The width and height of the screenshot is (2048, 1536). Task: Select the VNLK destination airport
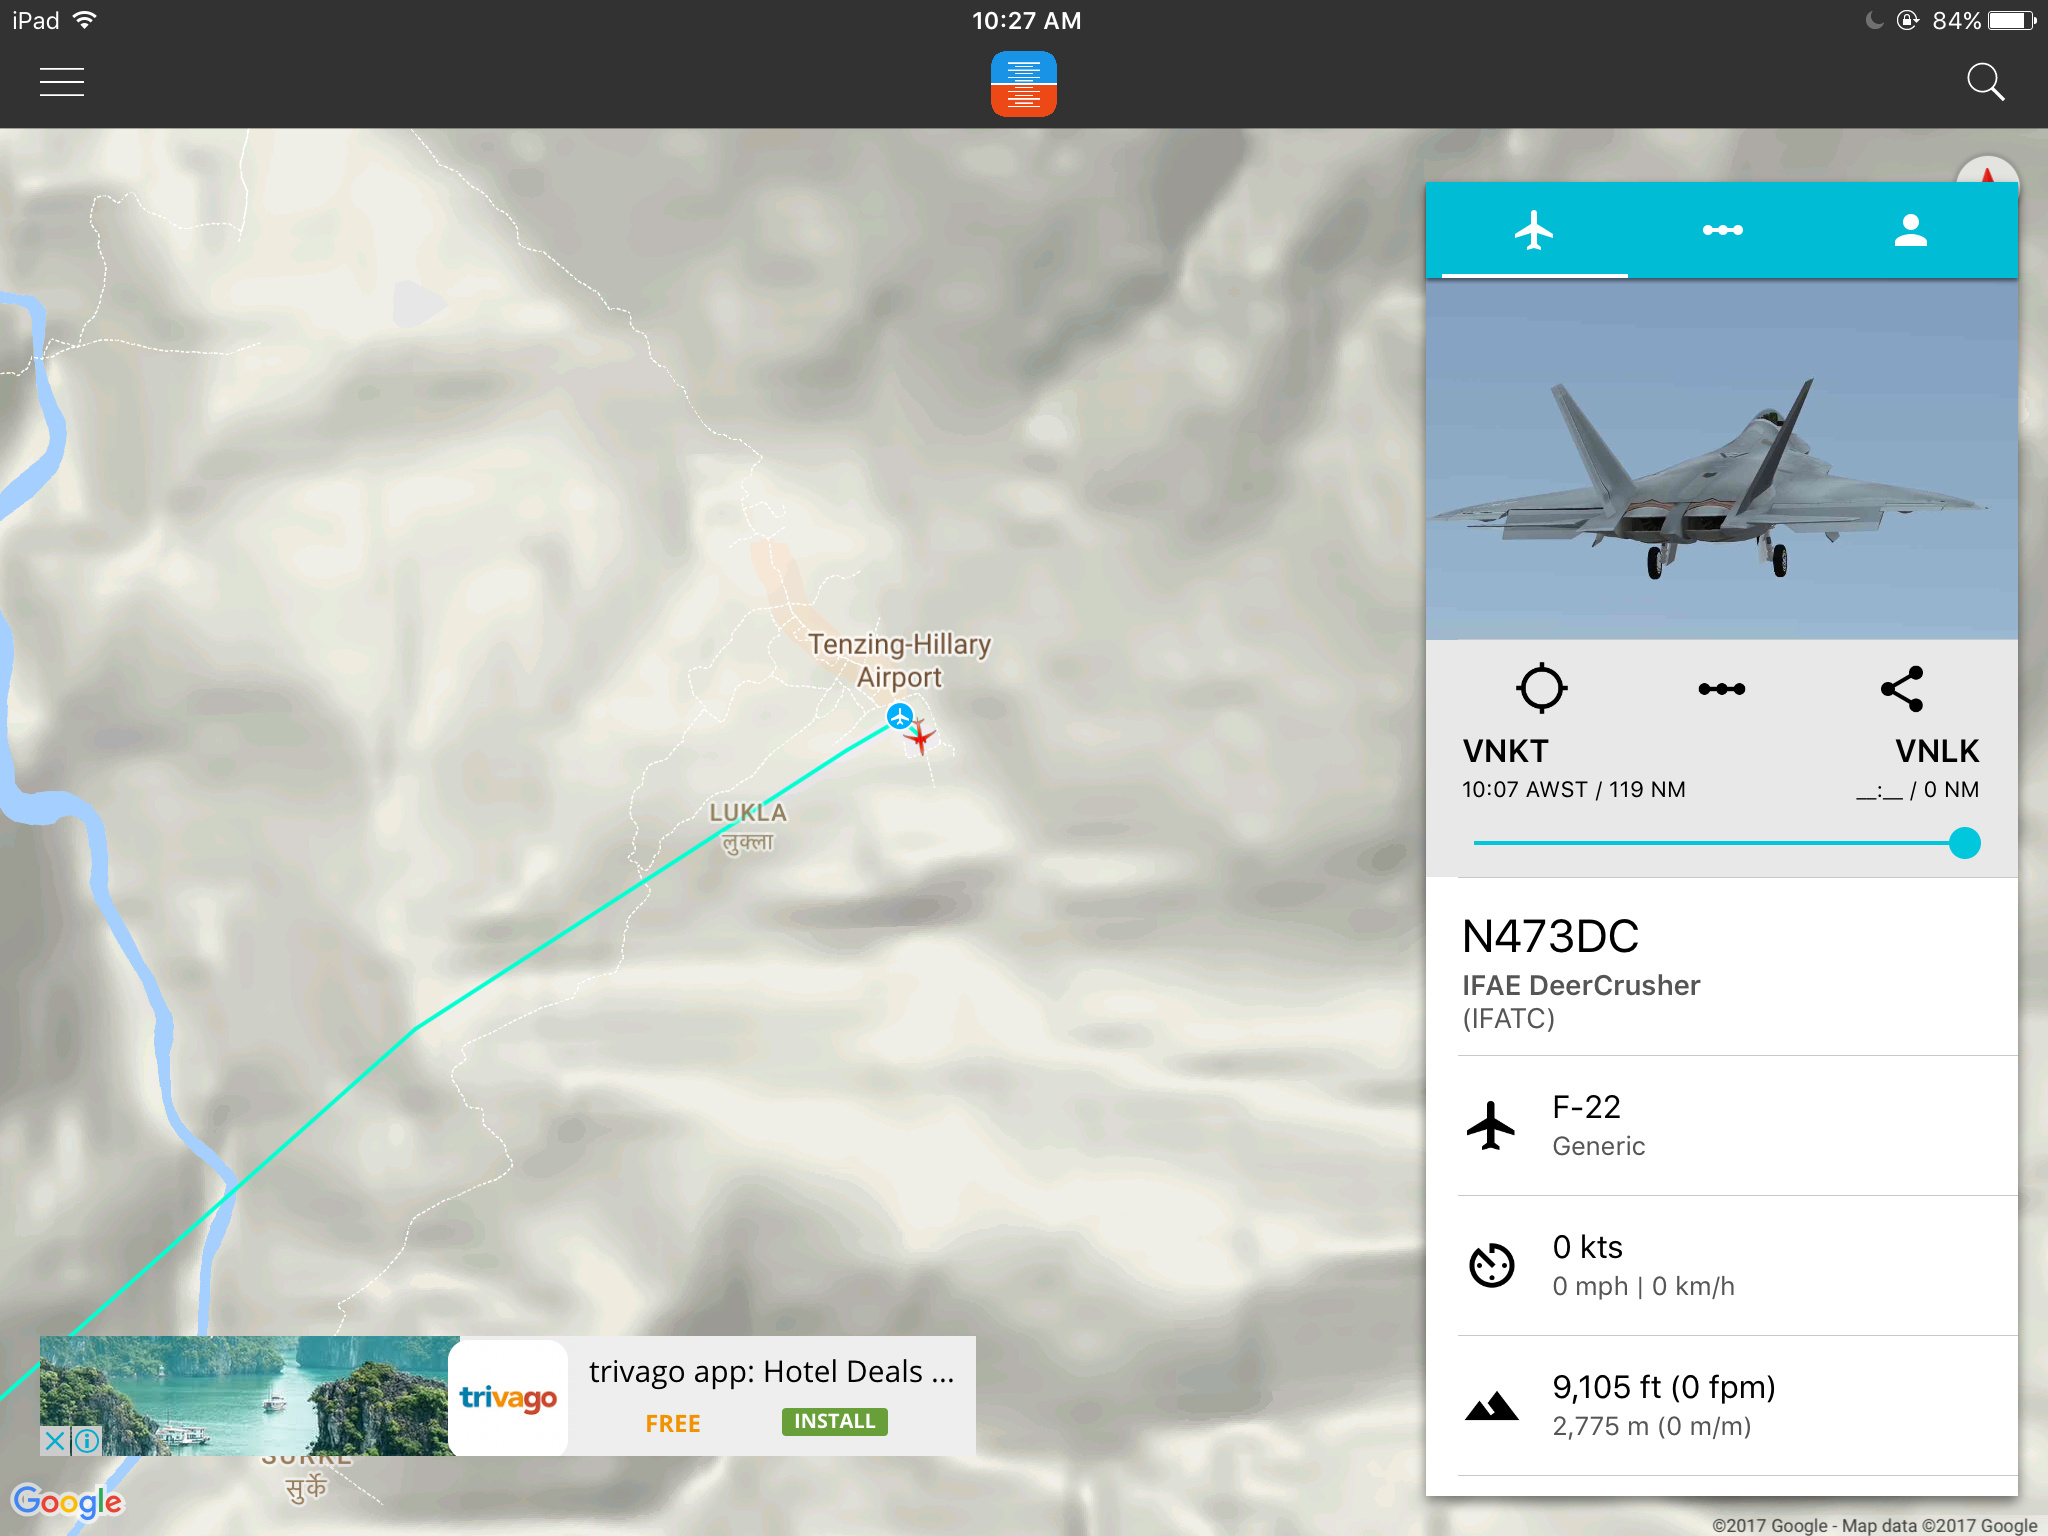(x=1937, y=751)
